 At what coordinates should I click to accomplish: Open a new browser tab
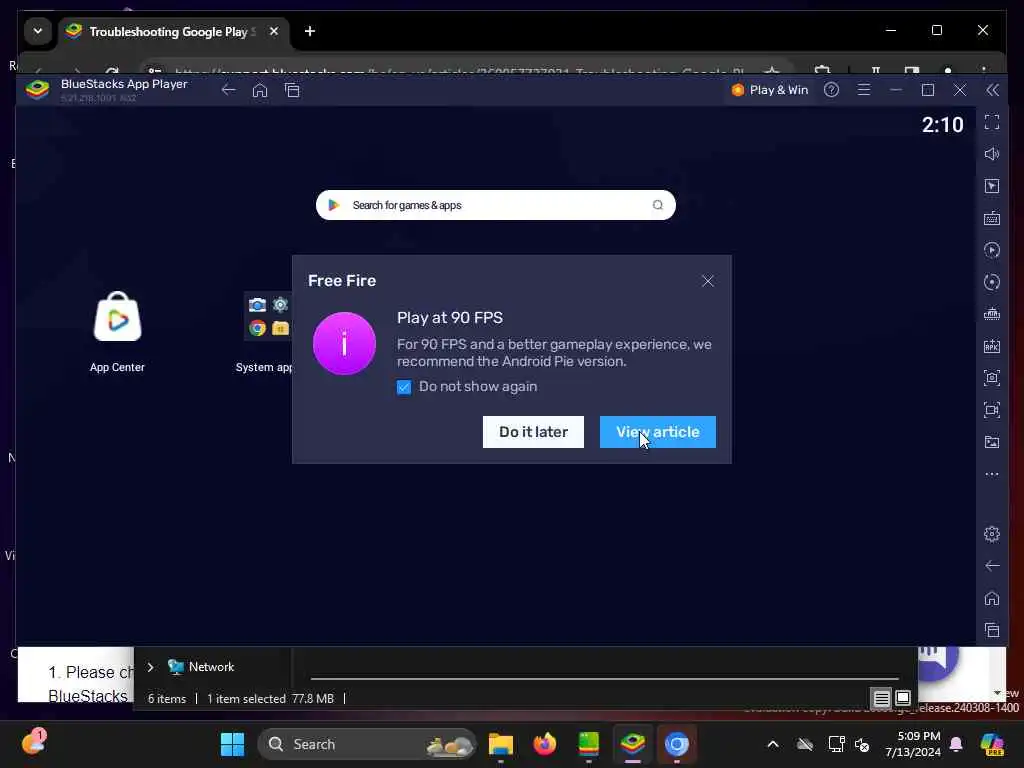click(310, 31)
